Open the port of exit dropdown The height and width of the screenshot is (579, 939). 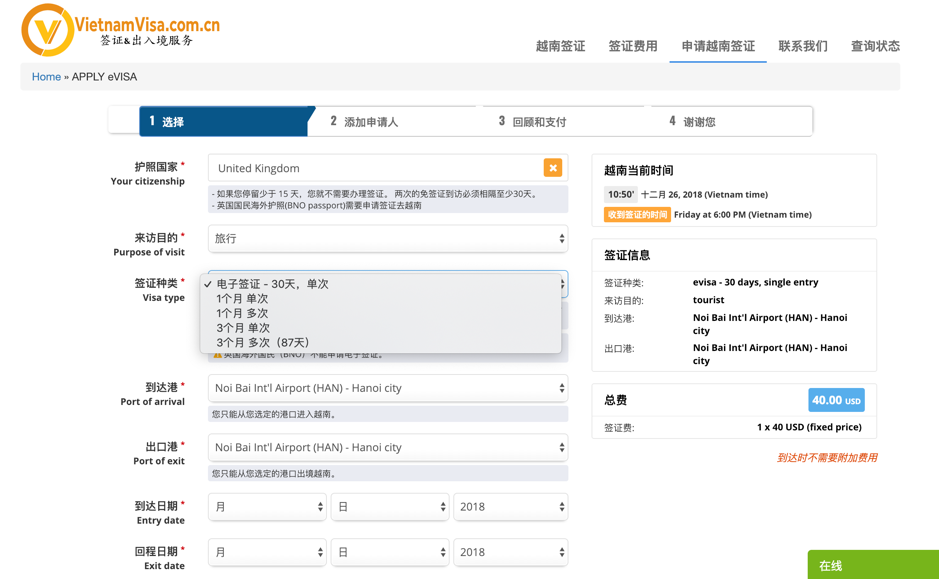pos(388,447)
